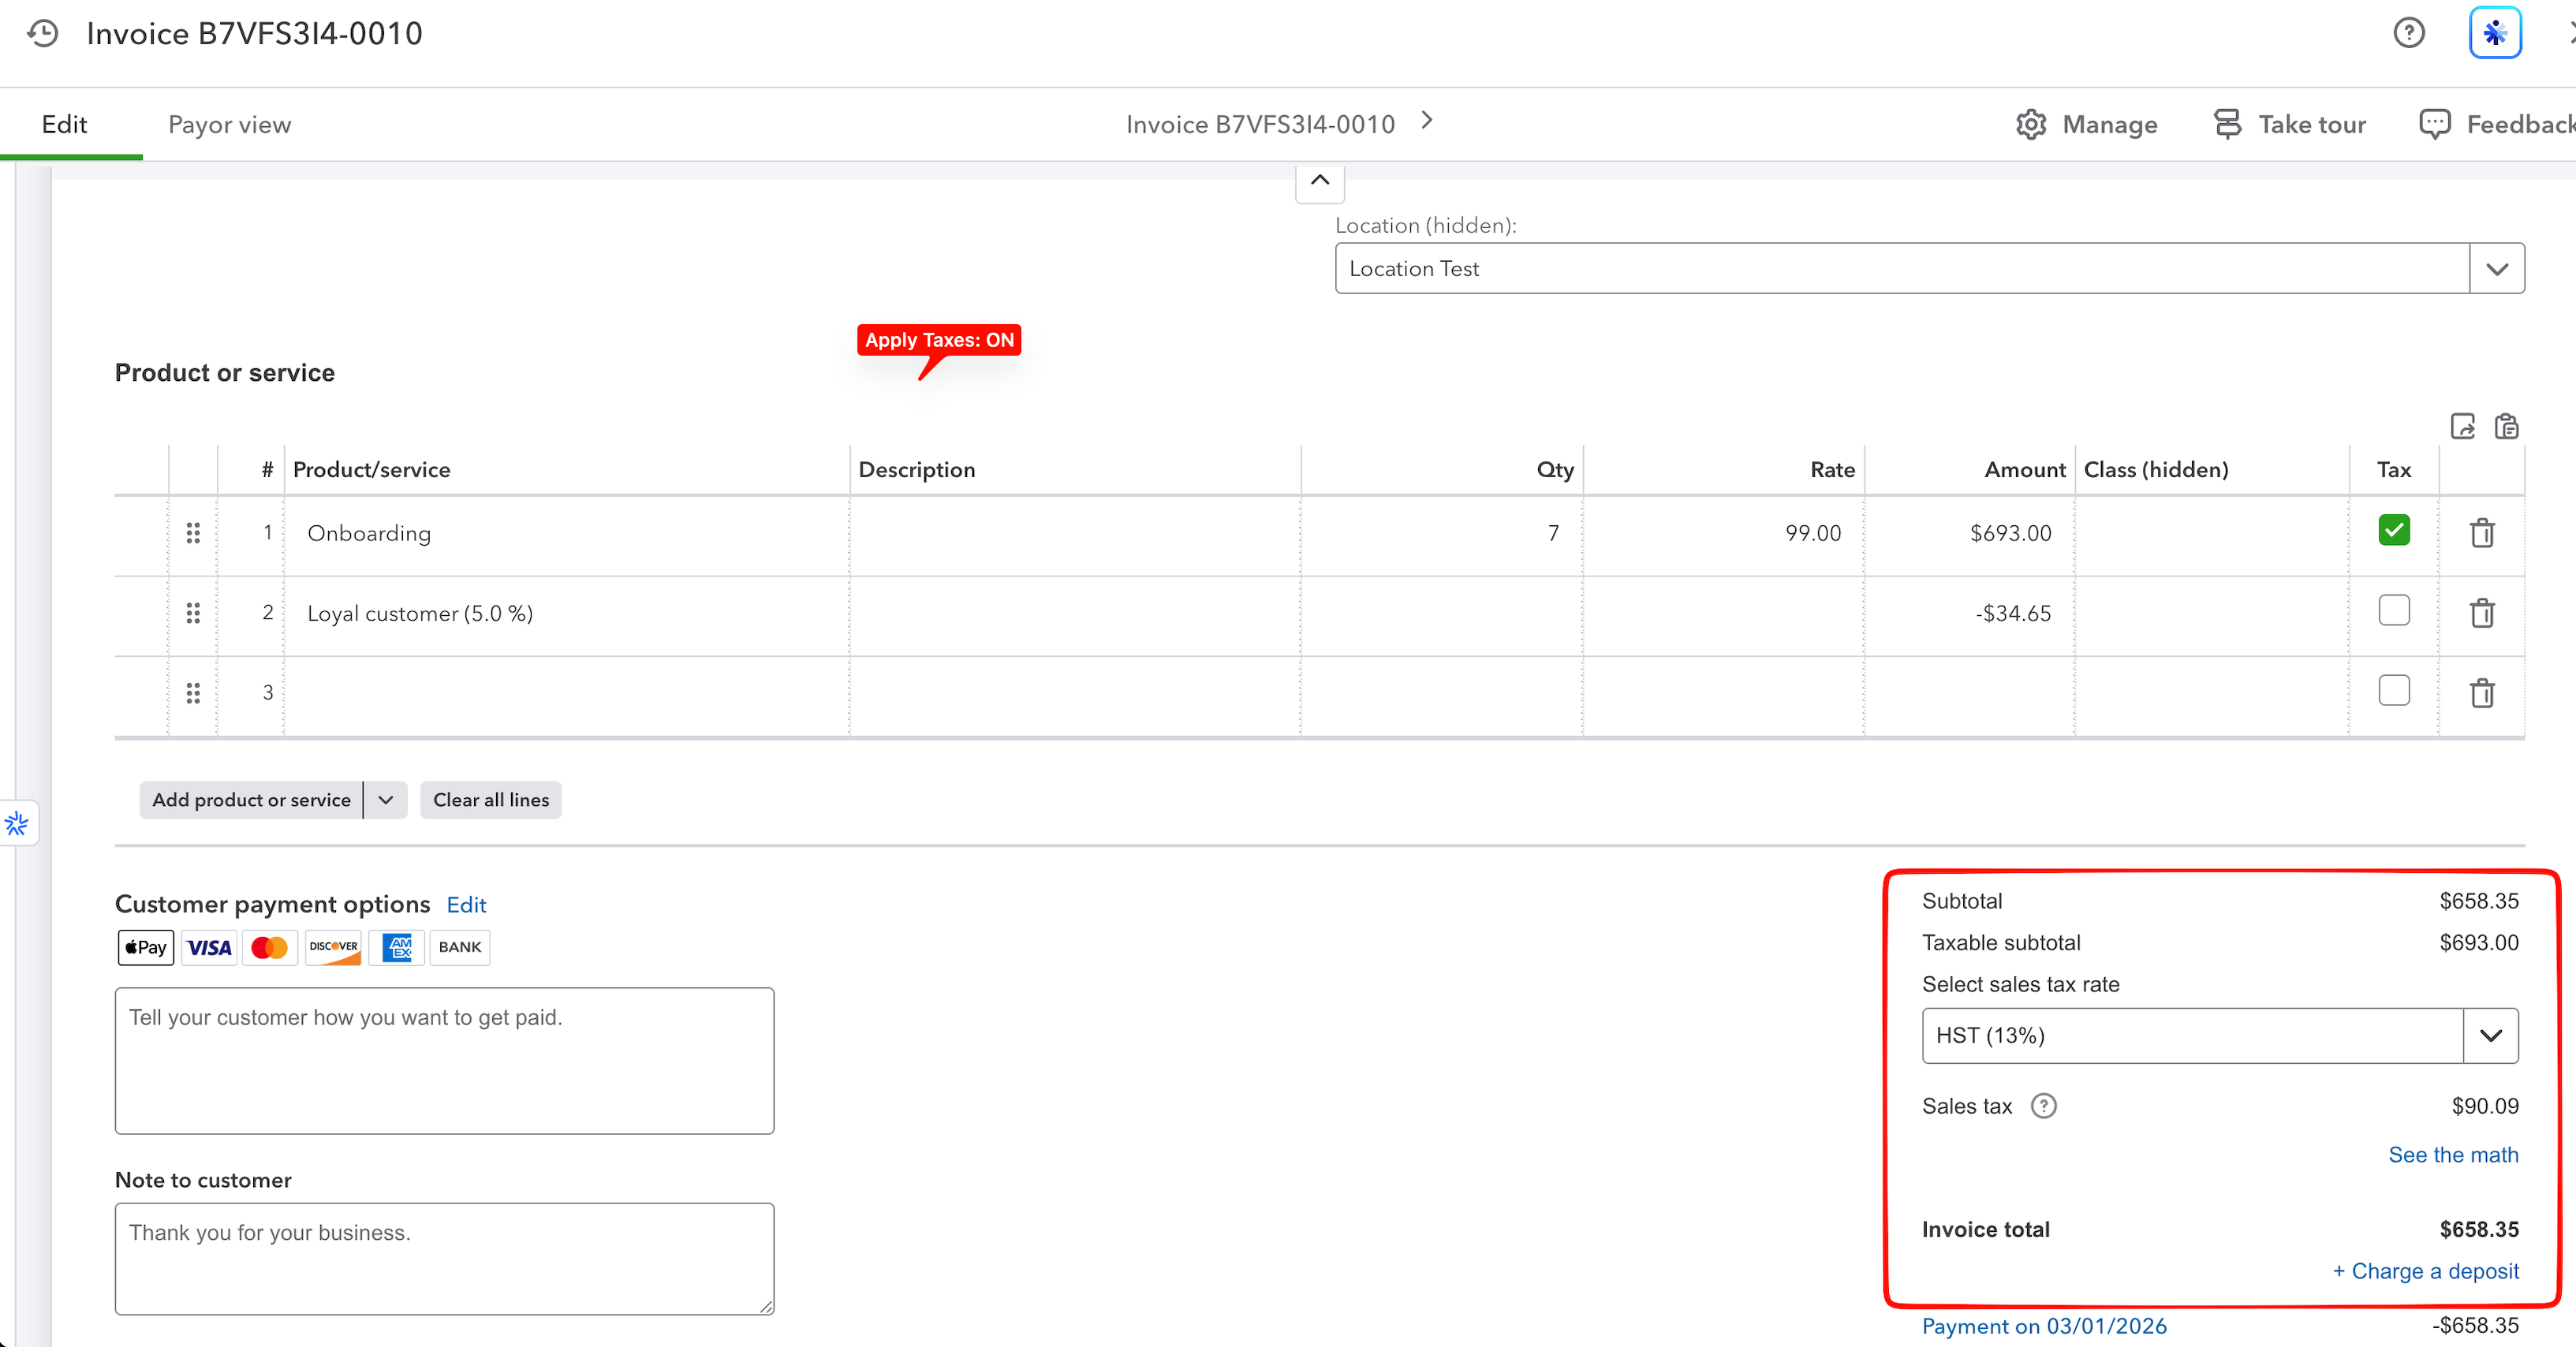Click the Sales tax info question icon
Viewport: 2576px width, 1347px height.
tap(2043, 1106)
